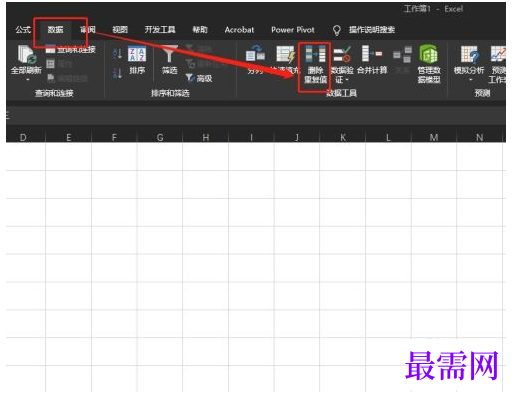
Task: Open Queries and Connections (查询和连接) pane
Action: coord(71,50)
